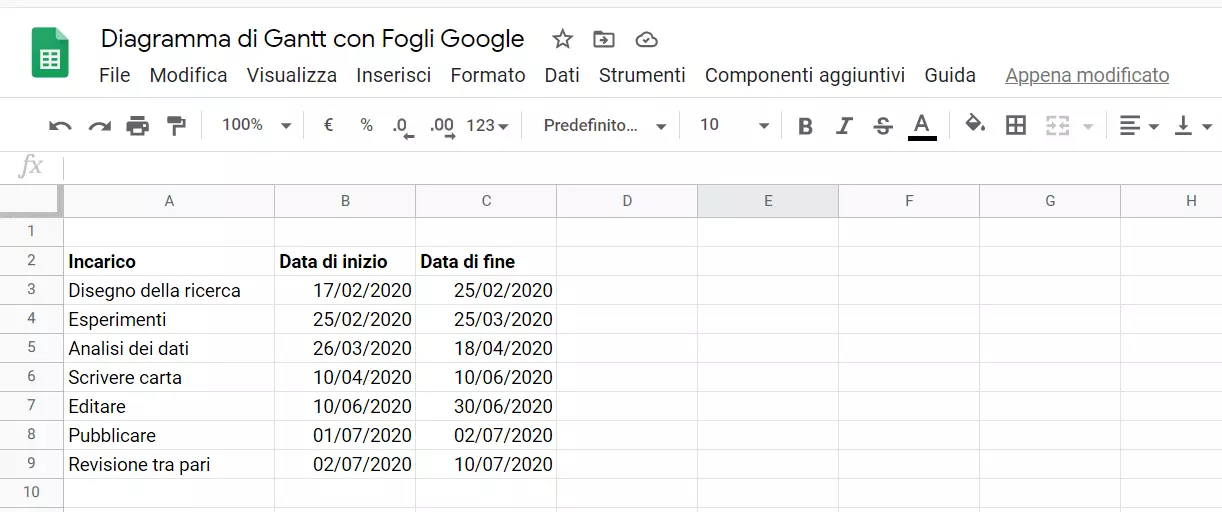
Task: Toggle strikethrough formatting
Action: pyautogui.click(x=883, y=126)
